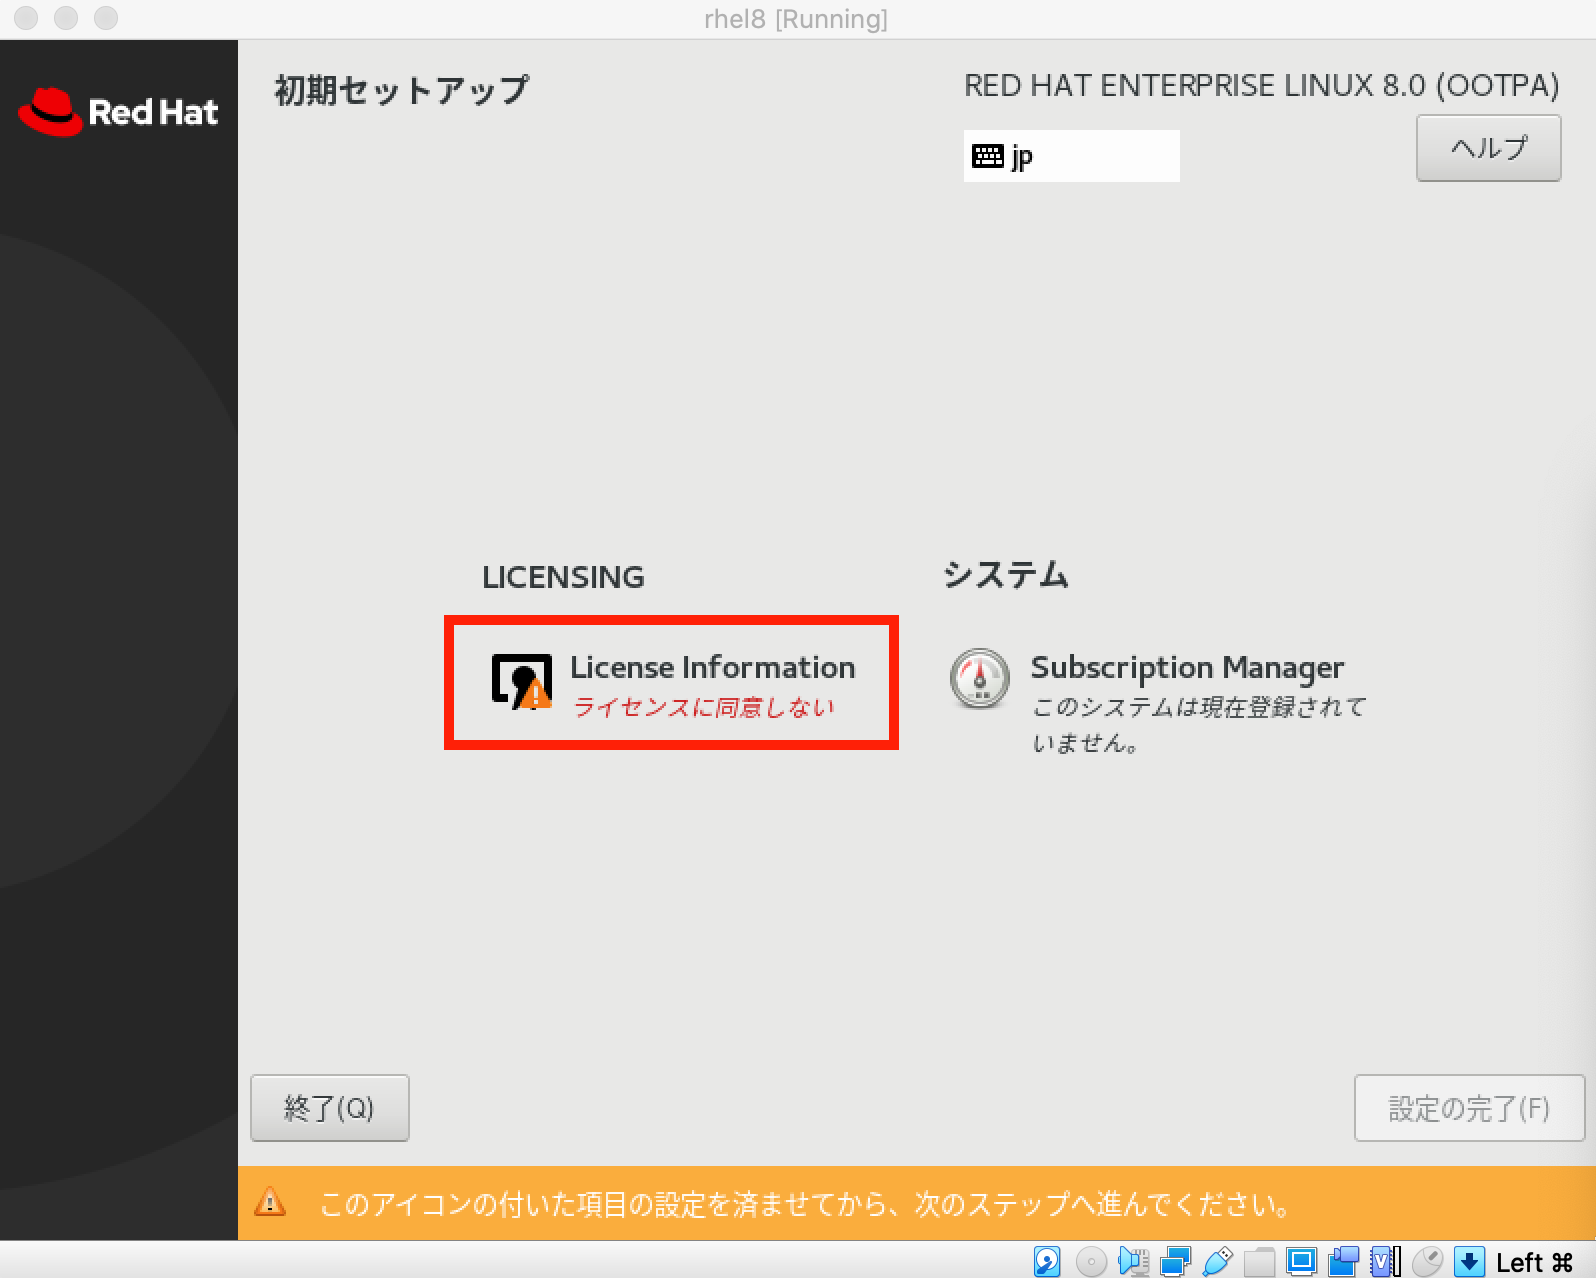Click the LICENSING section heading

click(563, 577)
